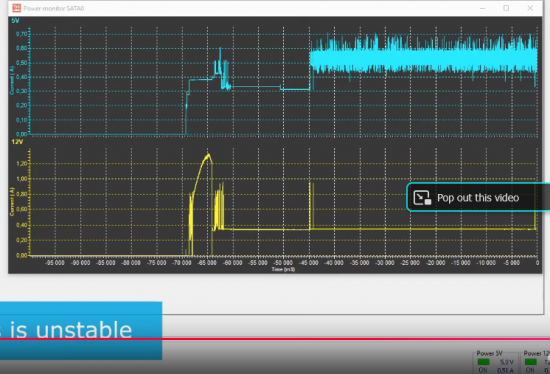Click the Power 5V group label
The width and height of the screenshot is (550, 374).
pos(489,353)
